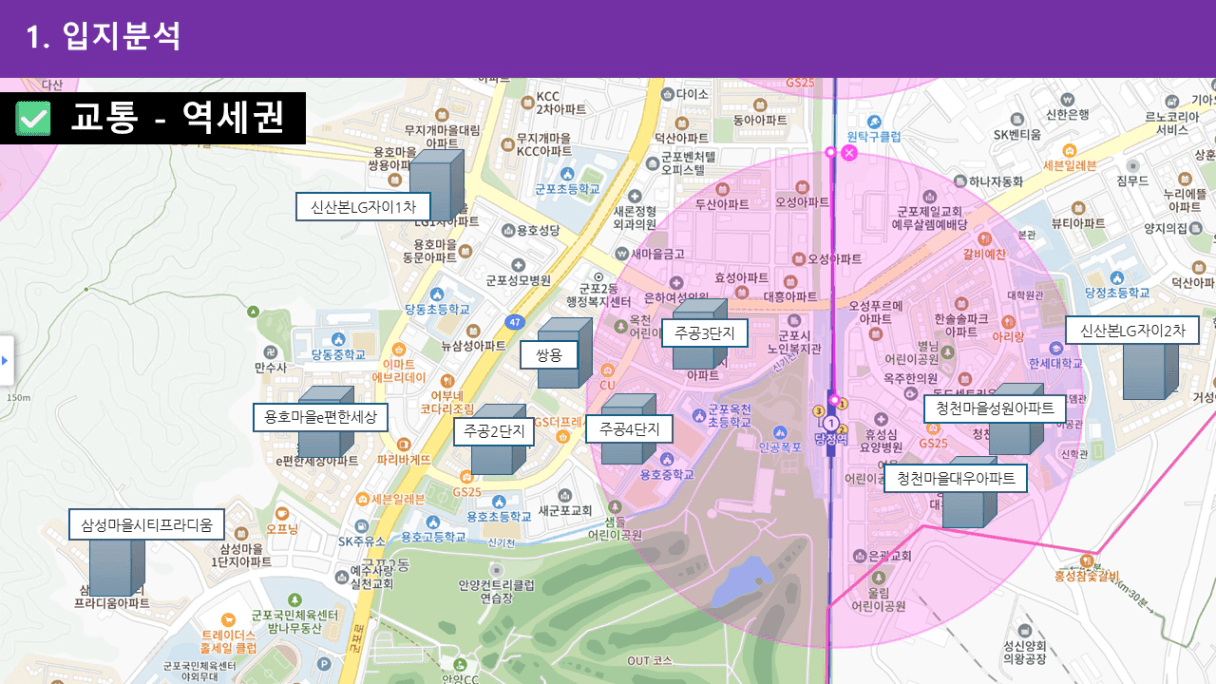Click the 신산본LG자이1차 label
The height and width of the screenshot is (684, 1216).
pos(363,207)
